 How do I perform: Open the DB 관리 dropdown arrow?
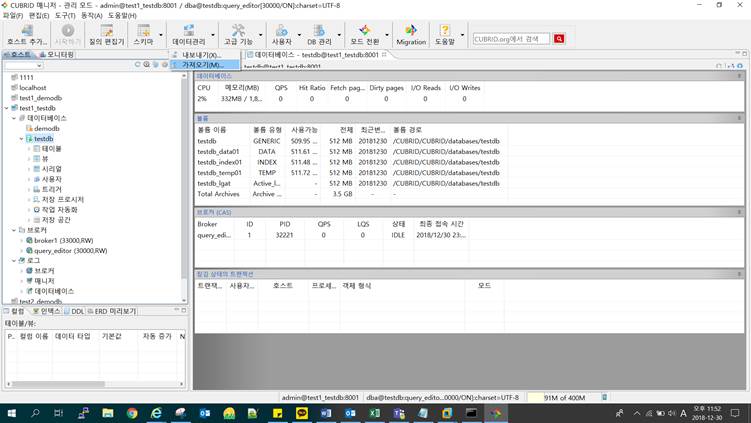pyautogui.click(x=339, y=35)
